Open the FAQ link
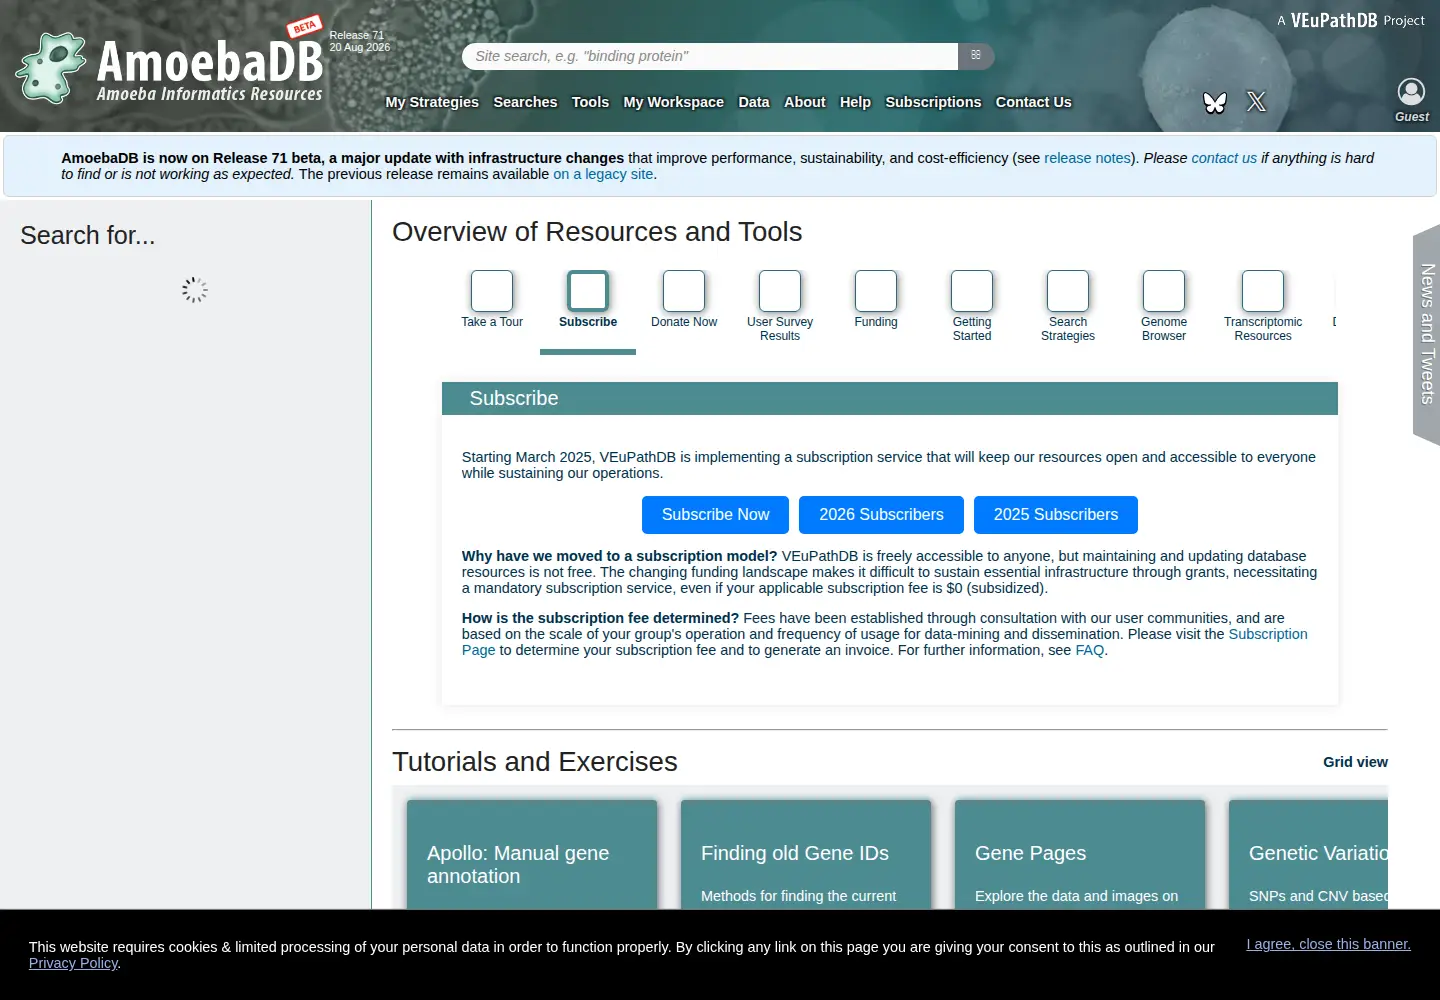Screen dimensions: 1440x1000 click(x=1090, y=650)
